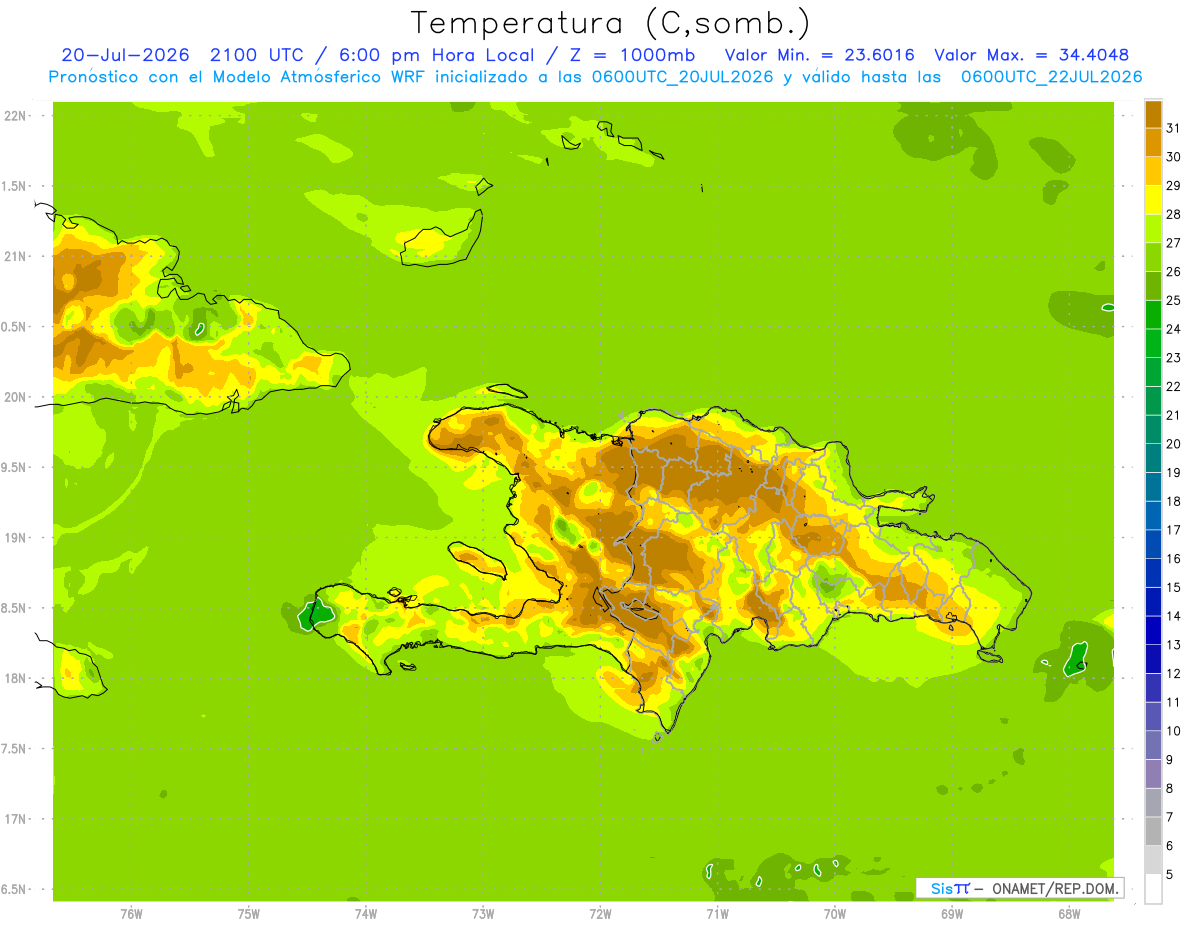1200x927 pixels.
Task: Pick the legend swatch between 27 and 28
Action: tap(1153, 228)
